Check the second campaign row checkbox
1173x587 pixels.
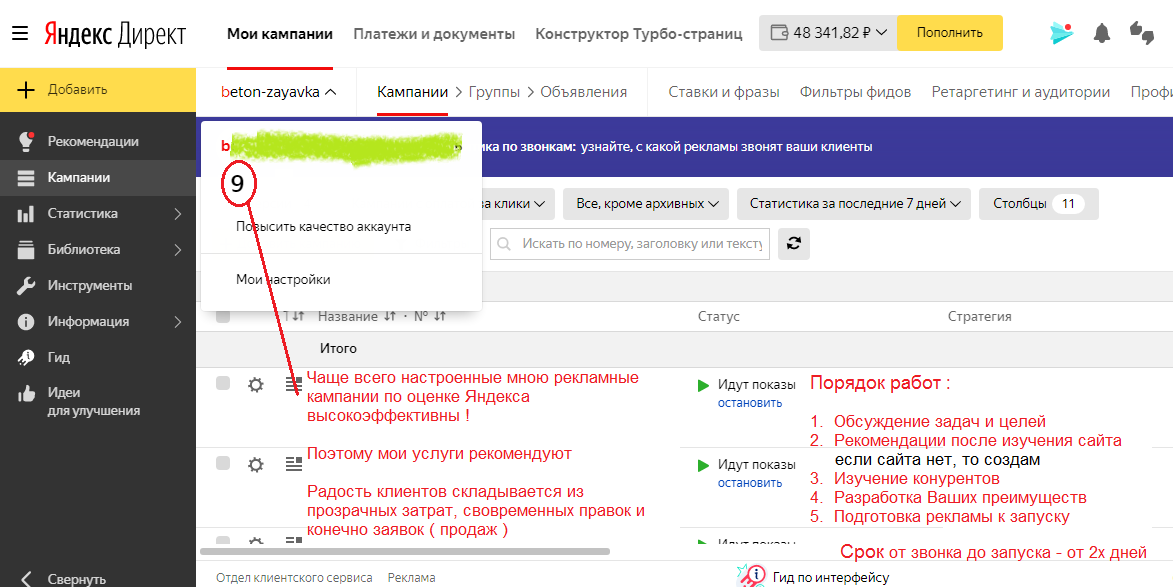click(x=223, y=463)
